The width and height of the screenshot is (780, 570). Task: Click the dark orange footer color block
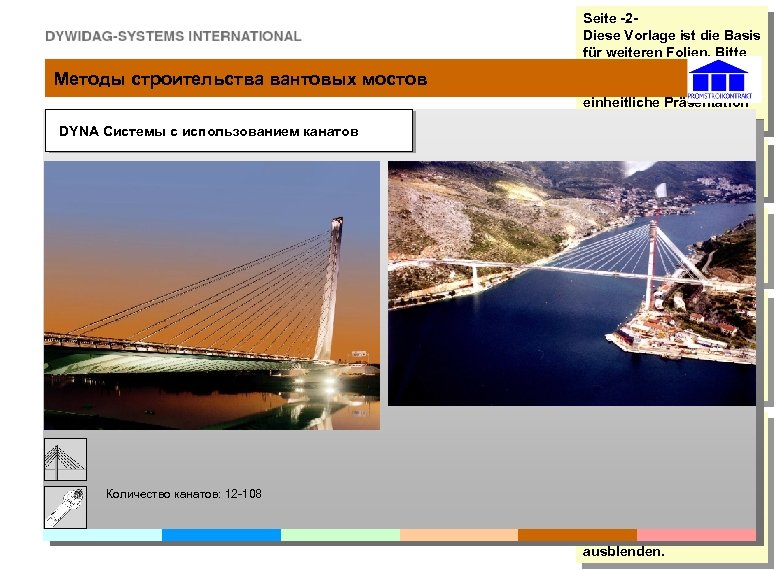click(x=578, y=535)
